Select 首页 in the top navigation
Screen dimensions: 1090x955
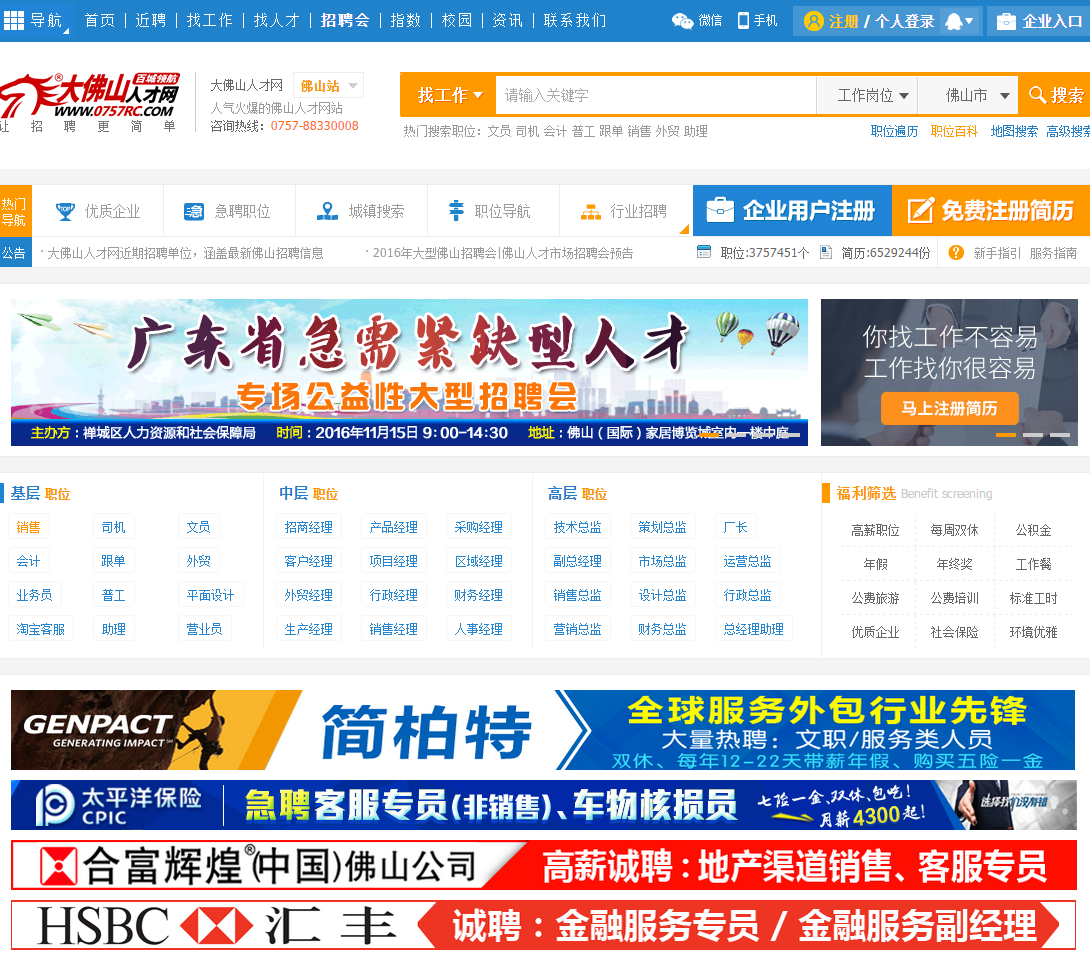pos(99,20)
